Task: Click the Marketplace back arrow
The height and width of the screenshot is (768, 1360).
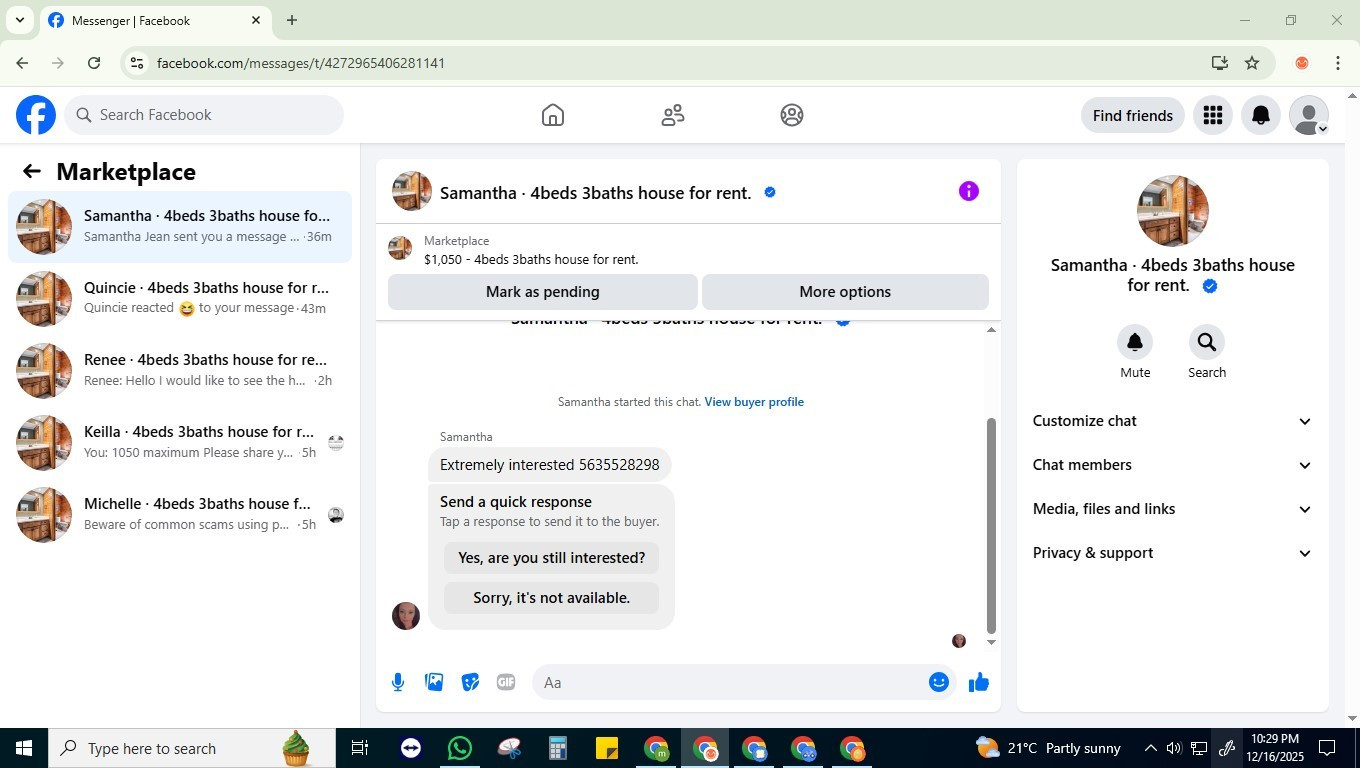Action: (32, 171)
